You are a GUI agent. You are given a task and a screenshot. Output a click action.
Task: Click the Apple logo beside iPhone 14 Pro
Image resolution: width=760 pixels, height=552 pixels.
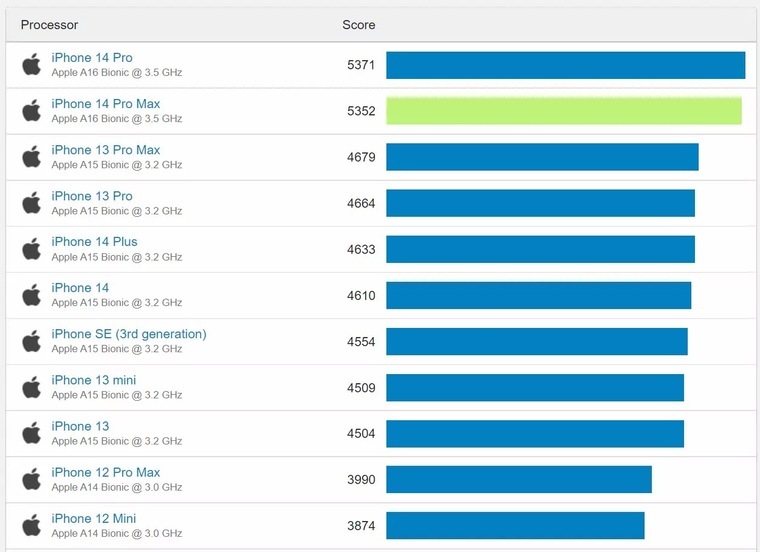pyautogui.click(x=32, y=65)
